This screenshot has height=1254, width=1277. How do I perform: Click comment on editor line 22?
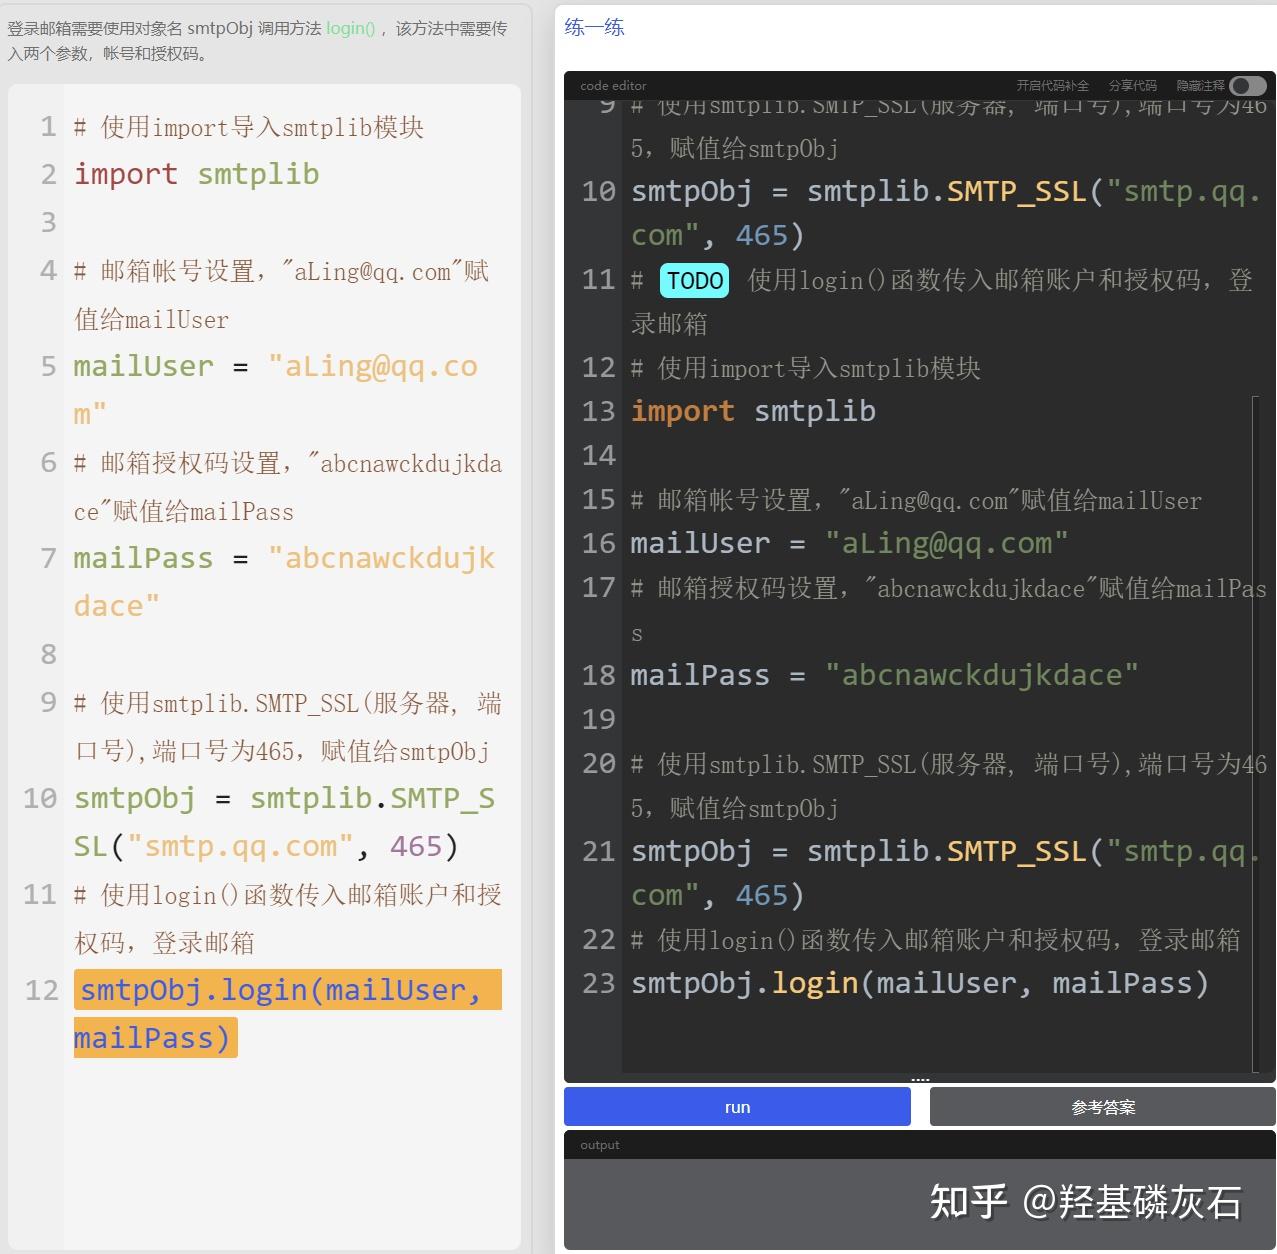coord(935,939)
